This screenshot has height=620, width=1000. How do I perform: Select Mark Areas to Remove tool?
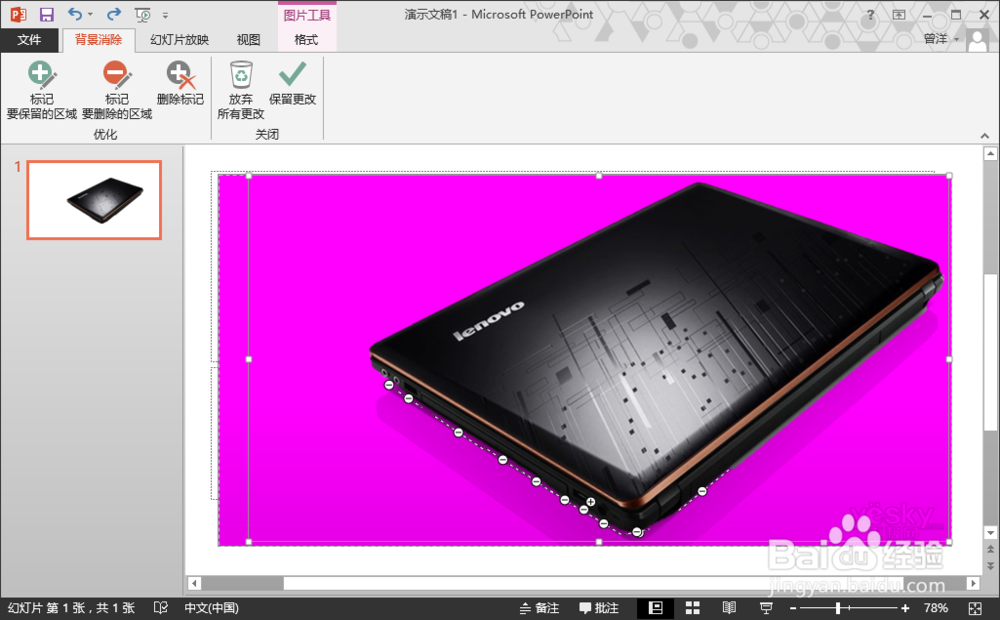click(117, 91)
